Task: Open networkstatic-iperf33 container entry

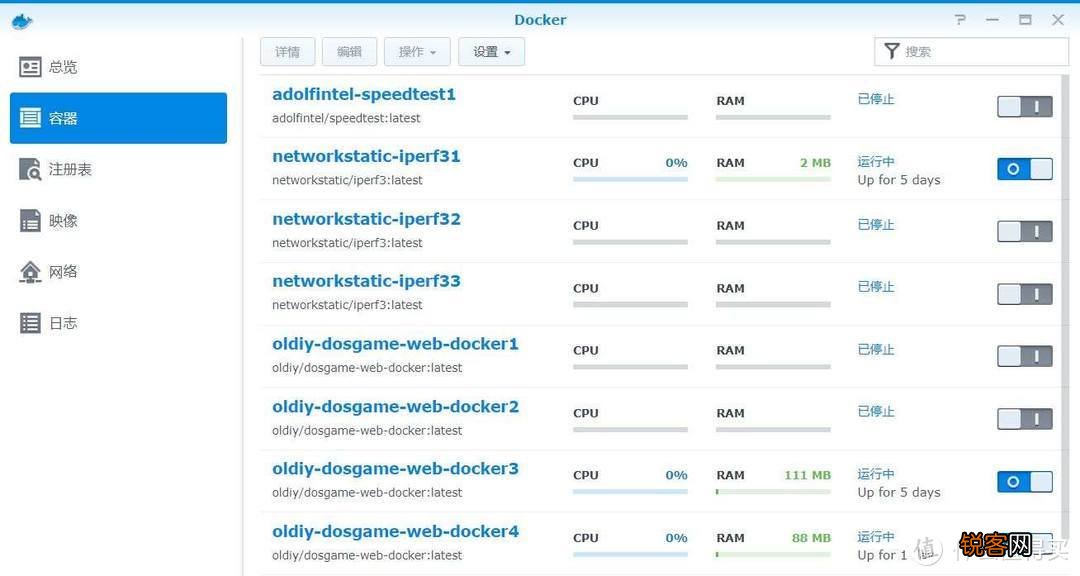Action: click(x=366, y=281)
